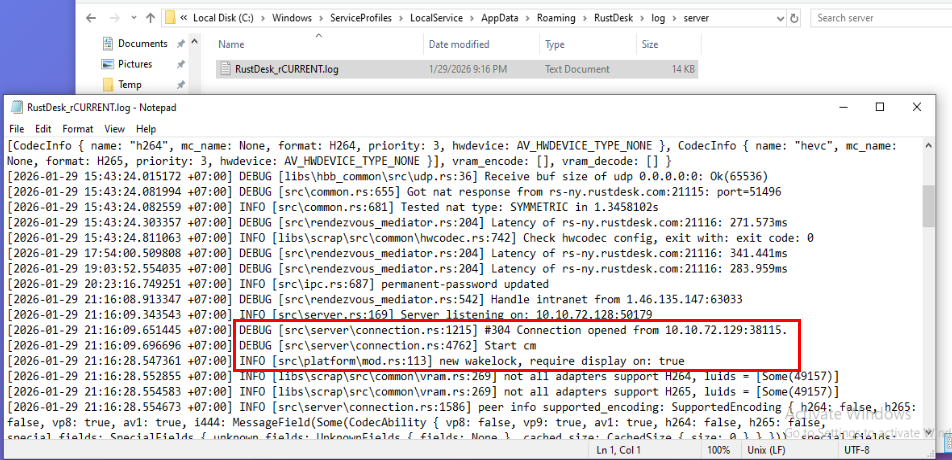This screenshot has height=460, width=952.
Task: Click the Documents folder icon in sidebar
Action: tap(108, 44)
